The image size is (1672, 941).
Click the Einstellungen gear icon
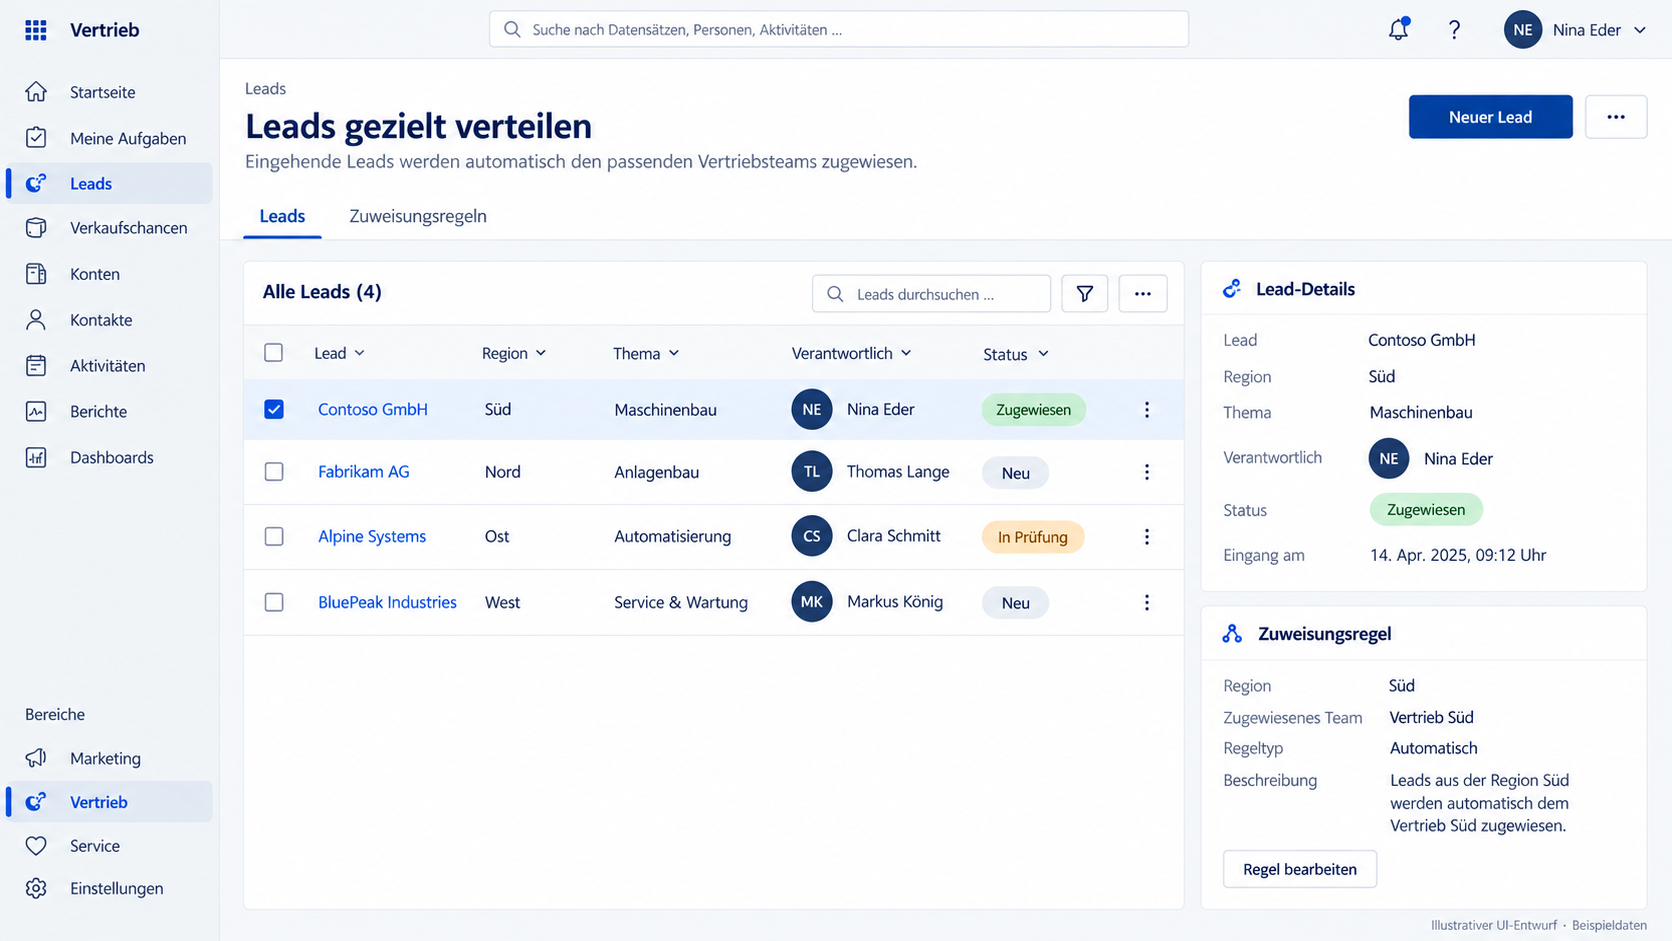click(36, 888)
